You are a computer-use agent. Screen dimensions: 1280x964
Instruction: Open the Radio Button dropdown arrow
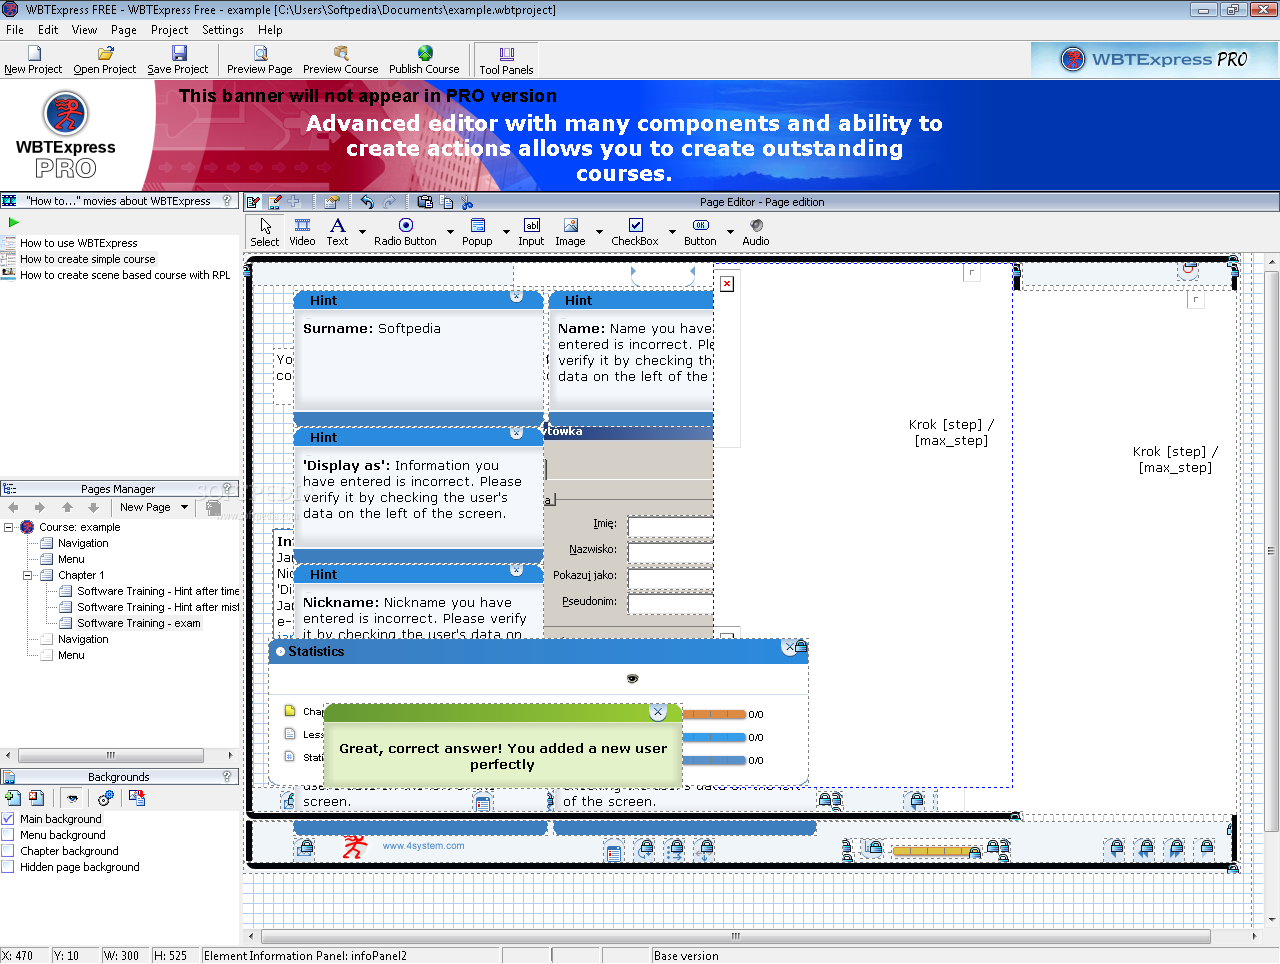450,232
